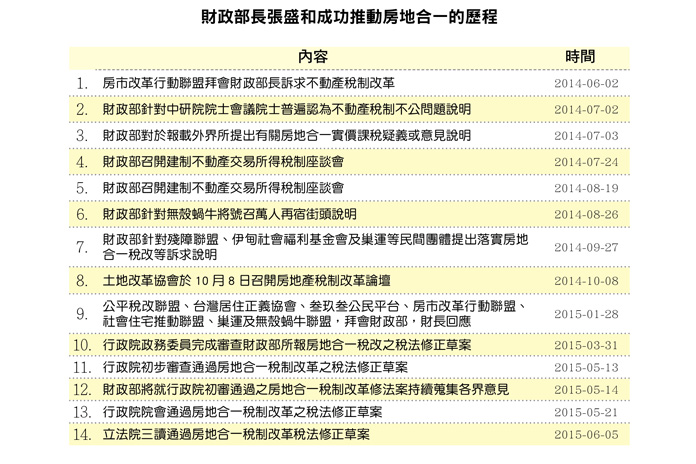Screen dimensions: 696x464
Task: Click the 內容 column header
Action: point(313,55)
